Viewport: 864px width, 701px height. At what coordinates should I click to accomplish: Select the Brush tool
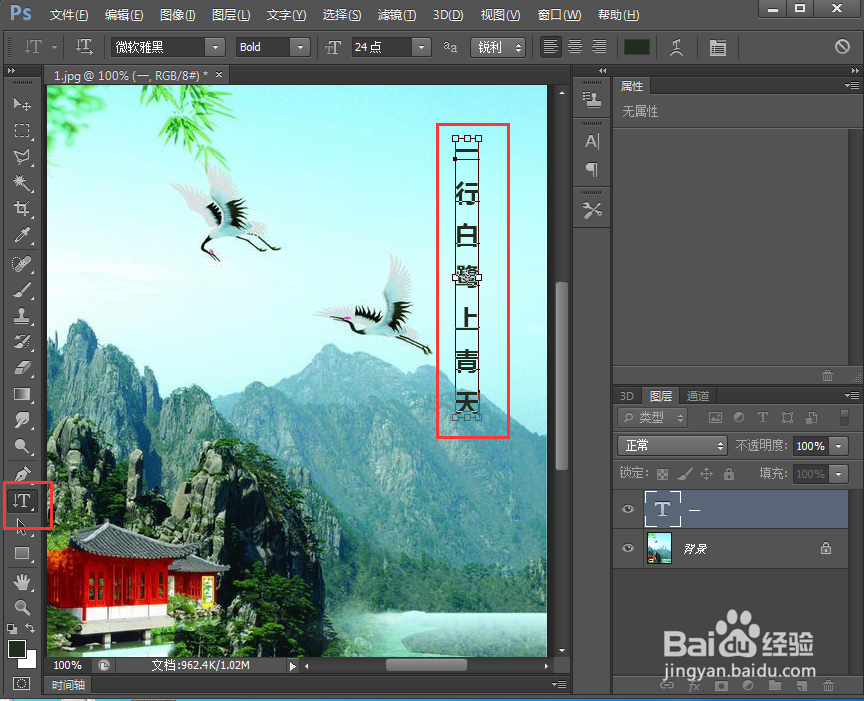coord(22,290)
